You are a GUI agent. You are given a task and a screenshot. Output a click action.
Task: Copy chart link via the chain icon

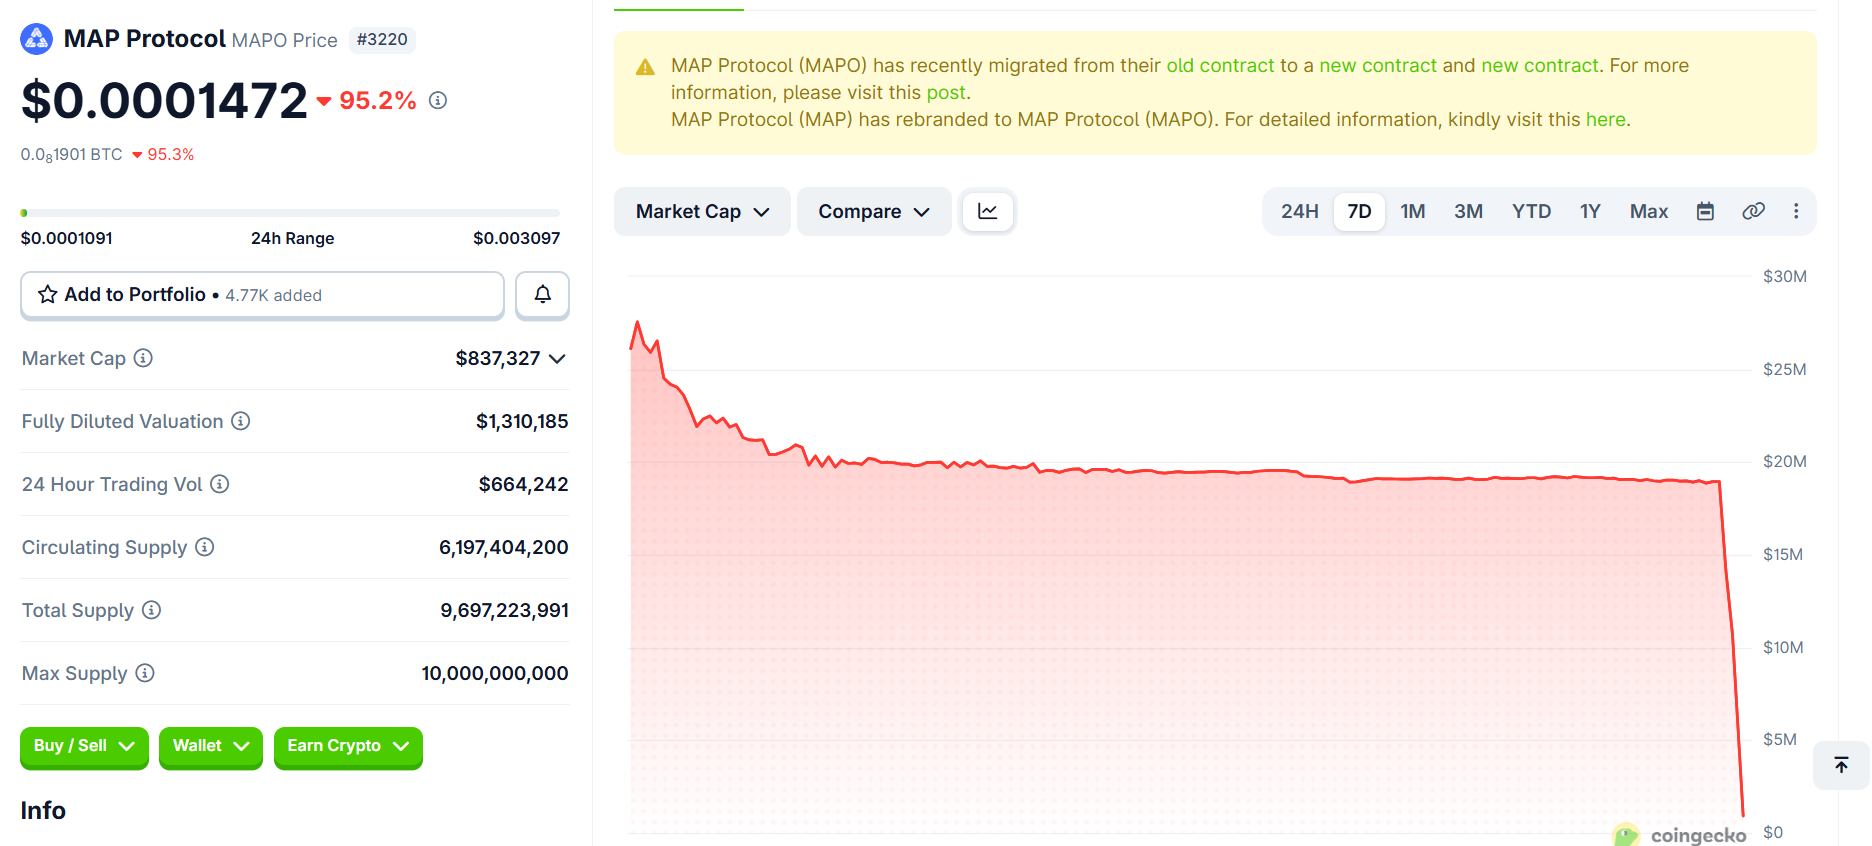point(1753,211)
